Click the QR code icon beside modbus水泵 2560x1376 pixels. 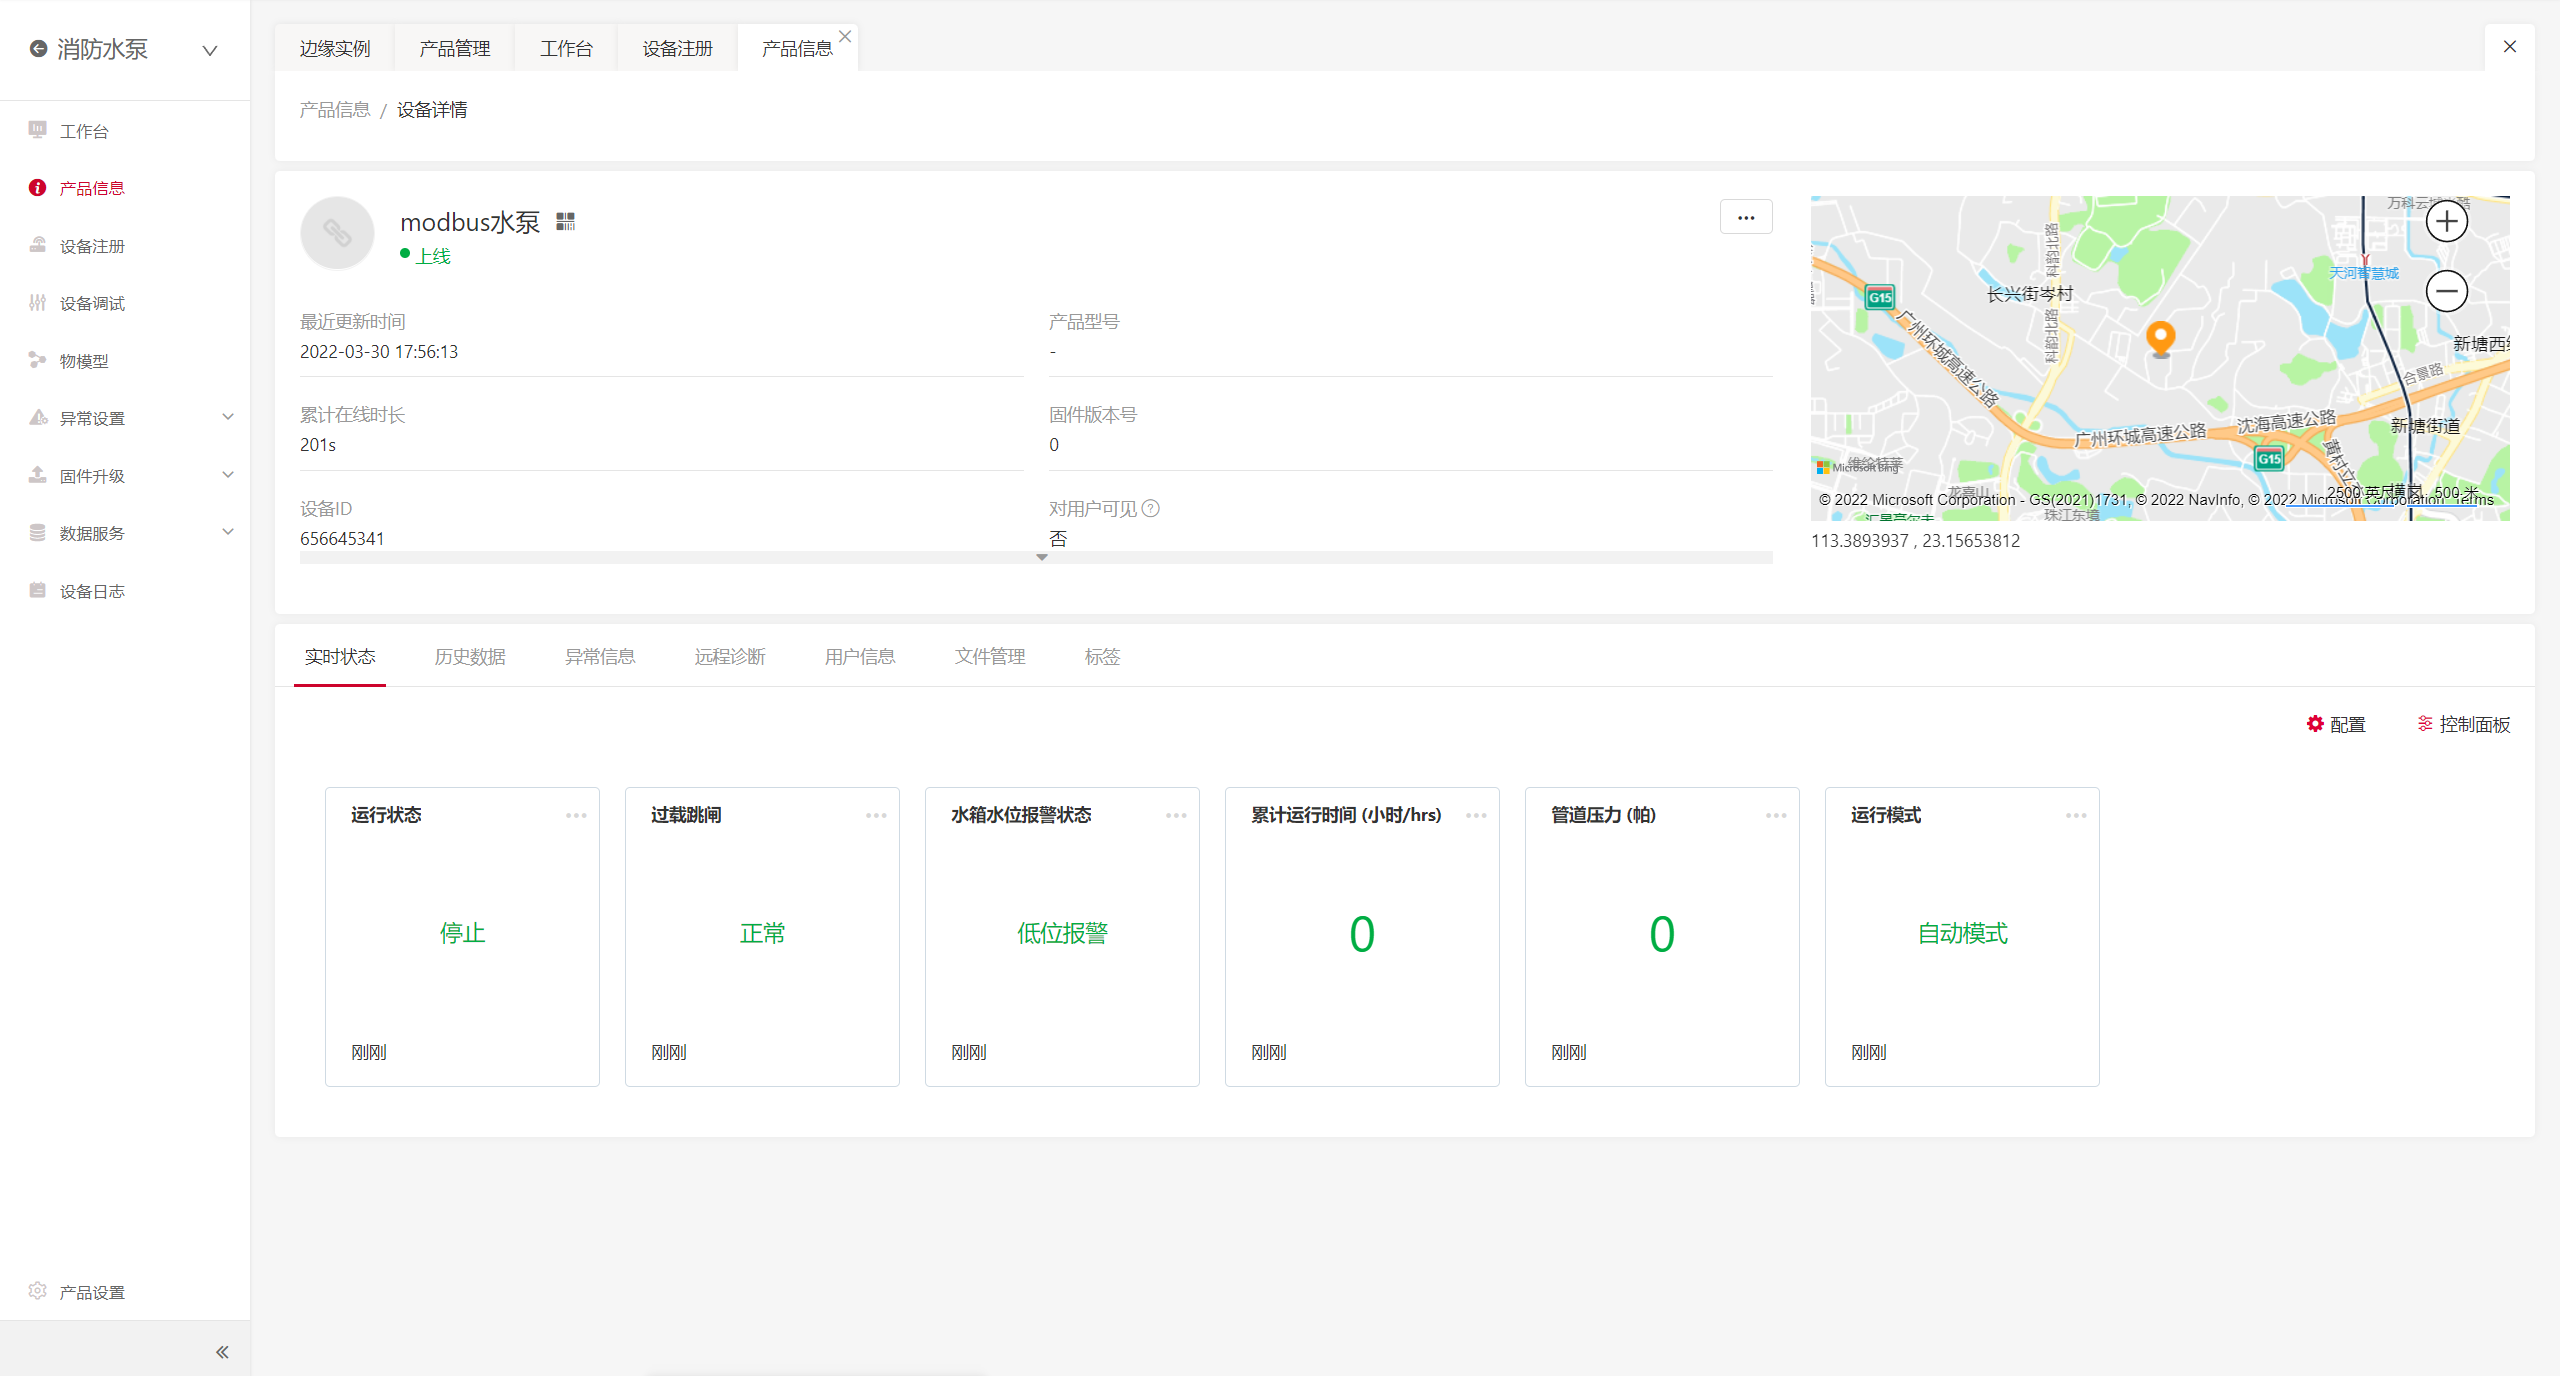565,221
